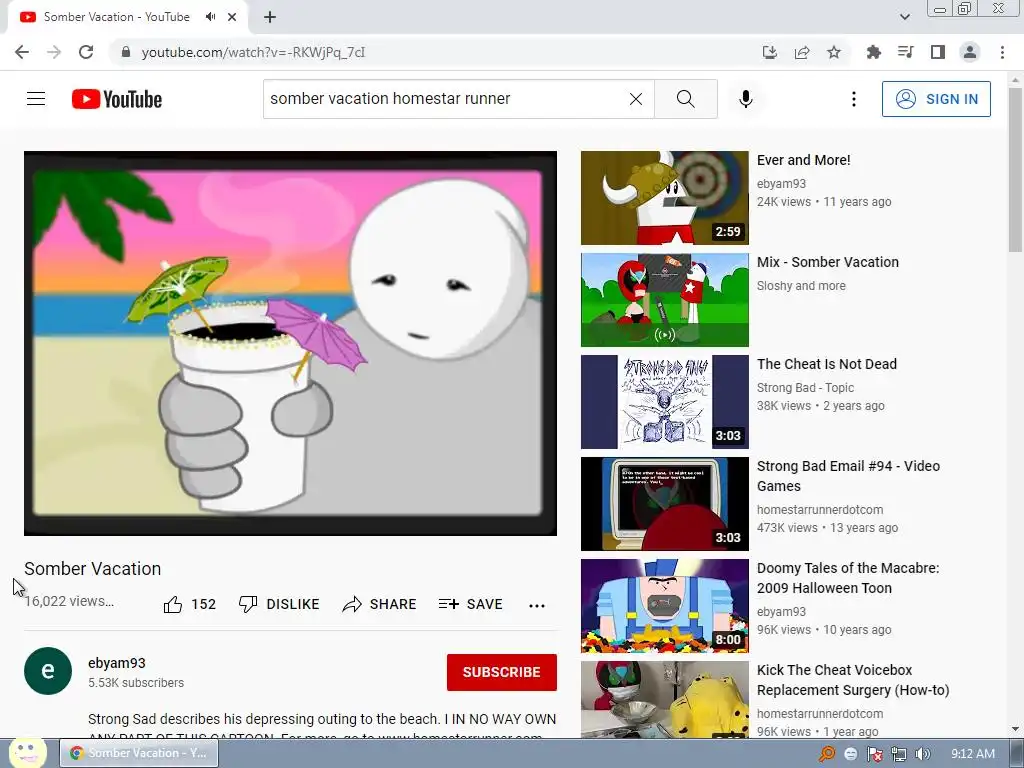The width and height of the screenshot is (1024, 768).
Task: Go to the YouTube home logo
Action: (117, 99)
